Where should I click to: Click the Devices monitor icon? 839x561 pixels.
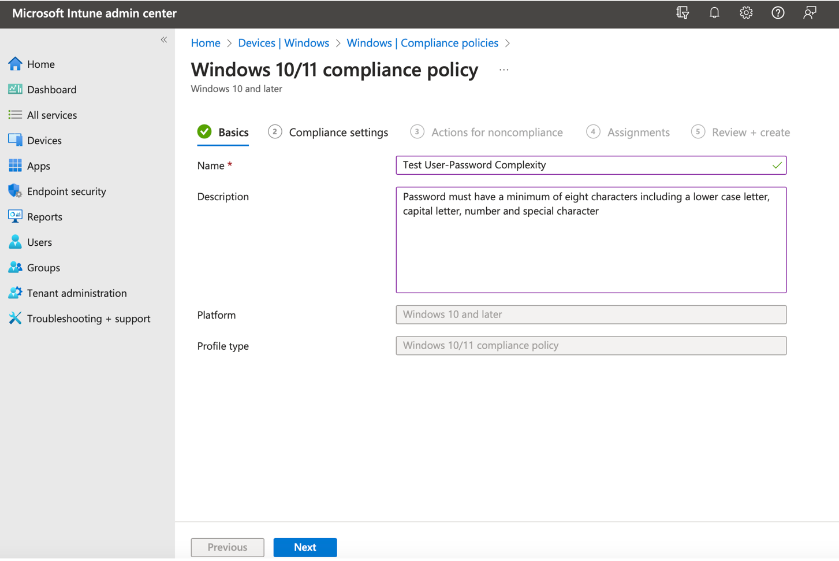[15, 140]
